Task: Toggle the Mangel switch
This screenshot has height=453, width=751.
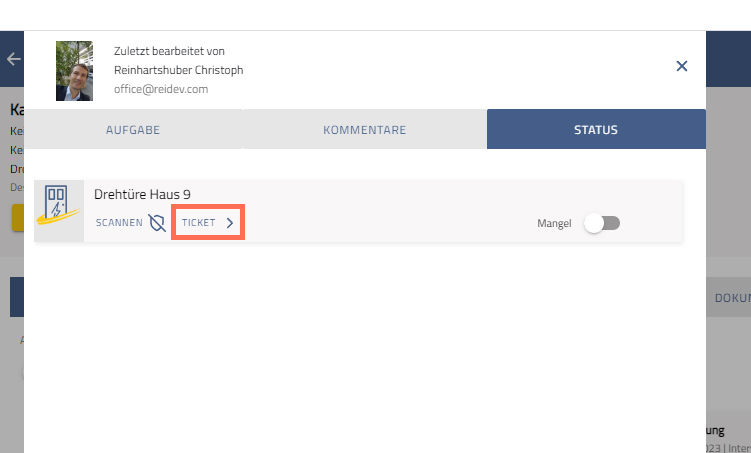Action: click(x=602, y=223)
